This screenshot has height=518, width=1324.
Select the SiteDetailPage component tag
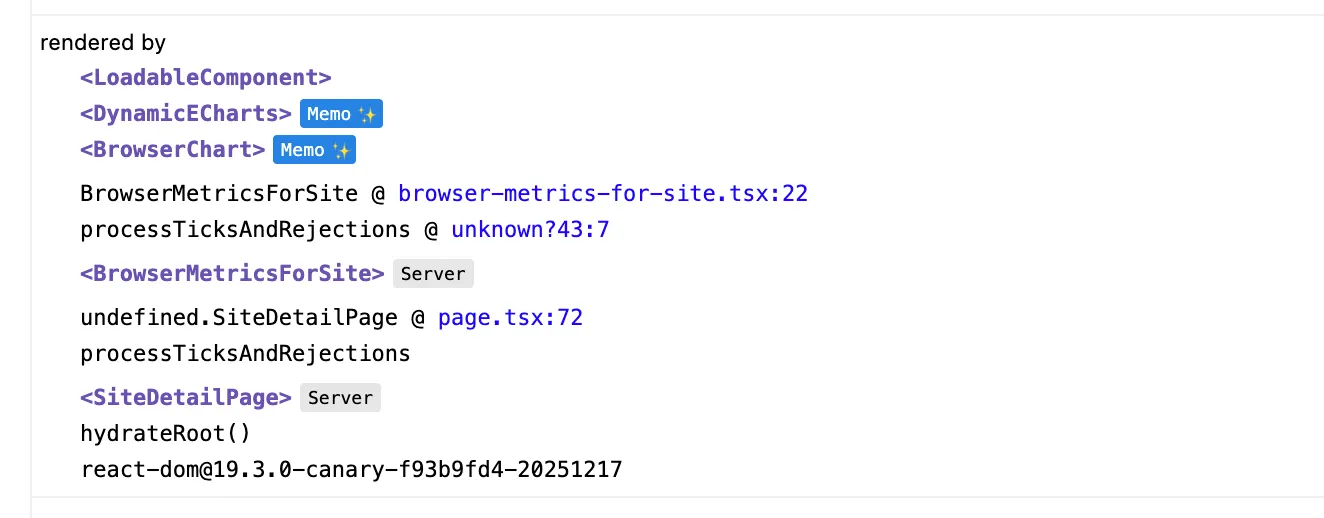pos(186,398)
